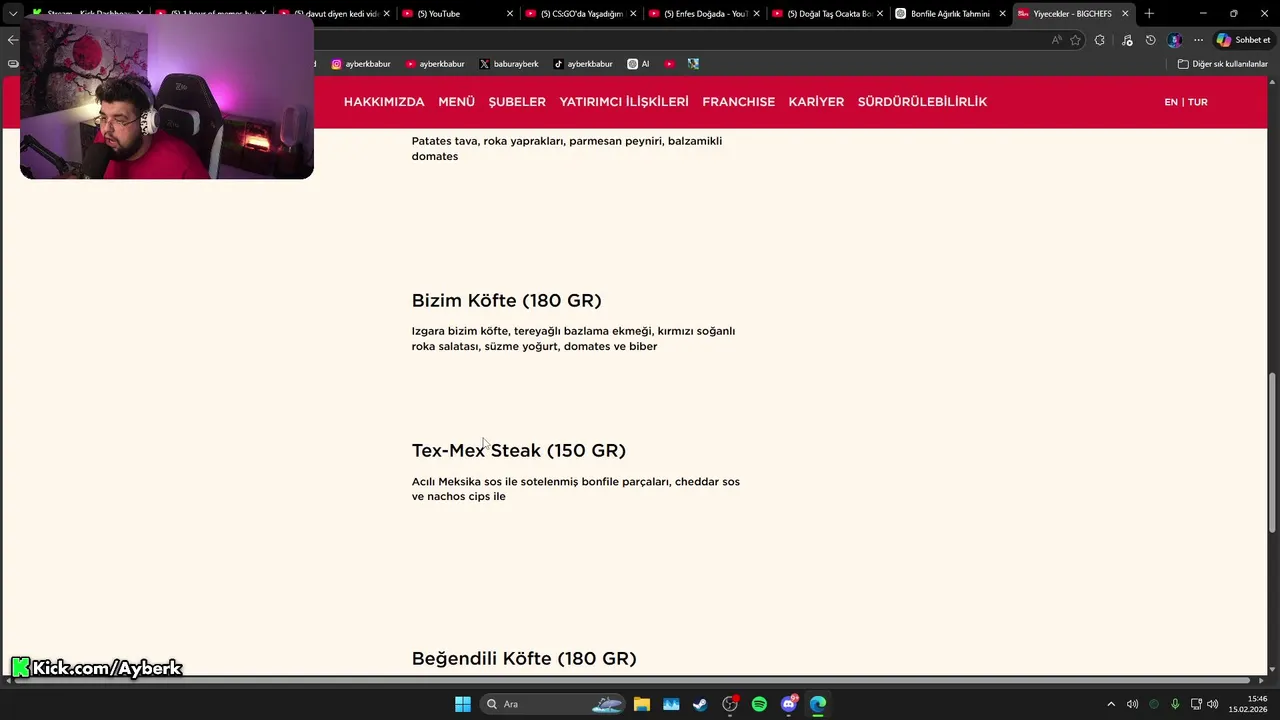
Task: Click the taskbar Ara search box
Action: (552, 704)
